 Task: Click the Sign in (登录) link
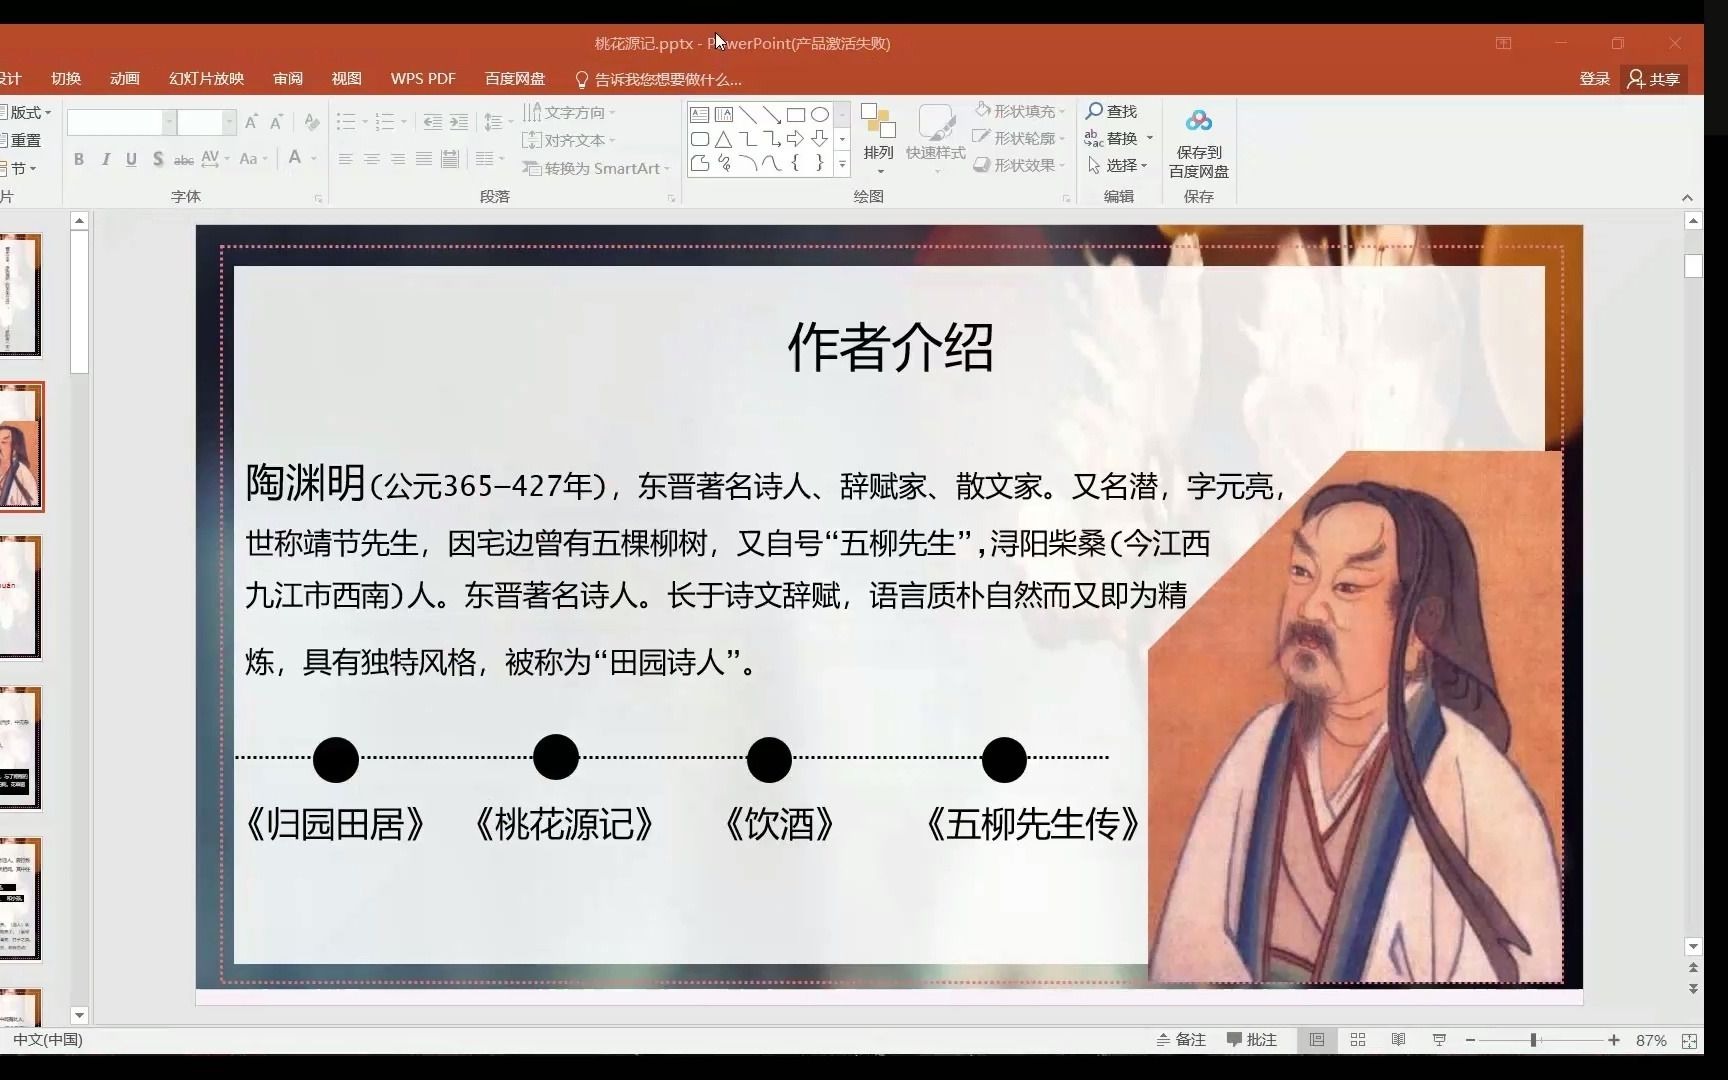(1594, 79)
